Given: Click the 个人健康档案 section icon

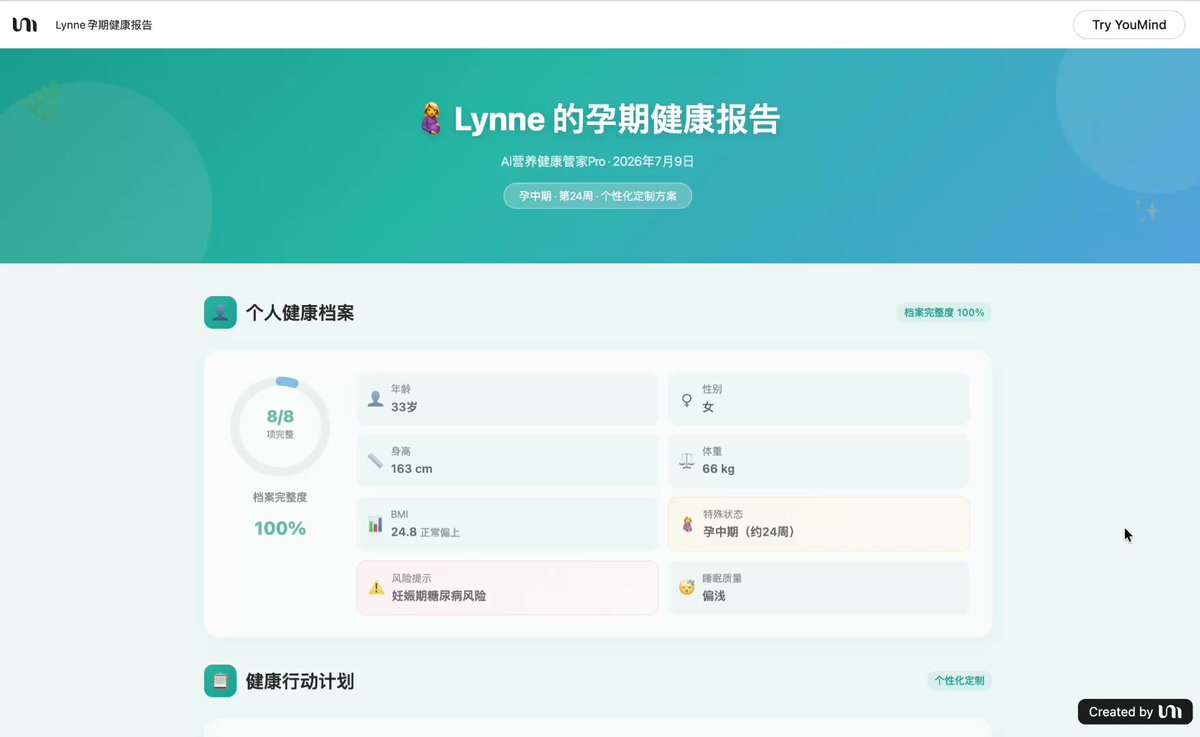Looking at the screenshot, I should pos(220,313).
